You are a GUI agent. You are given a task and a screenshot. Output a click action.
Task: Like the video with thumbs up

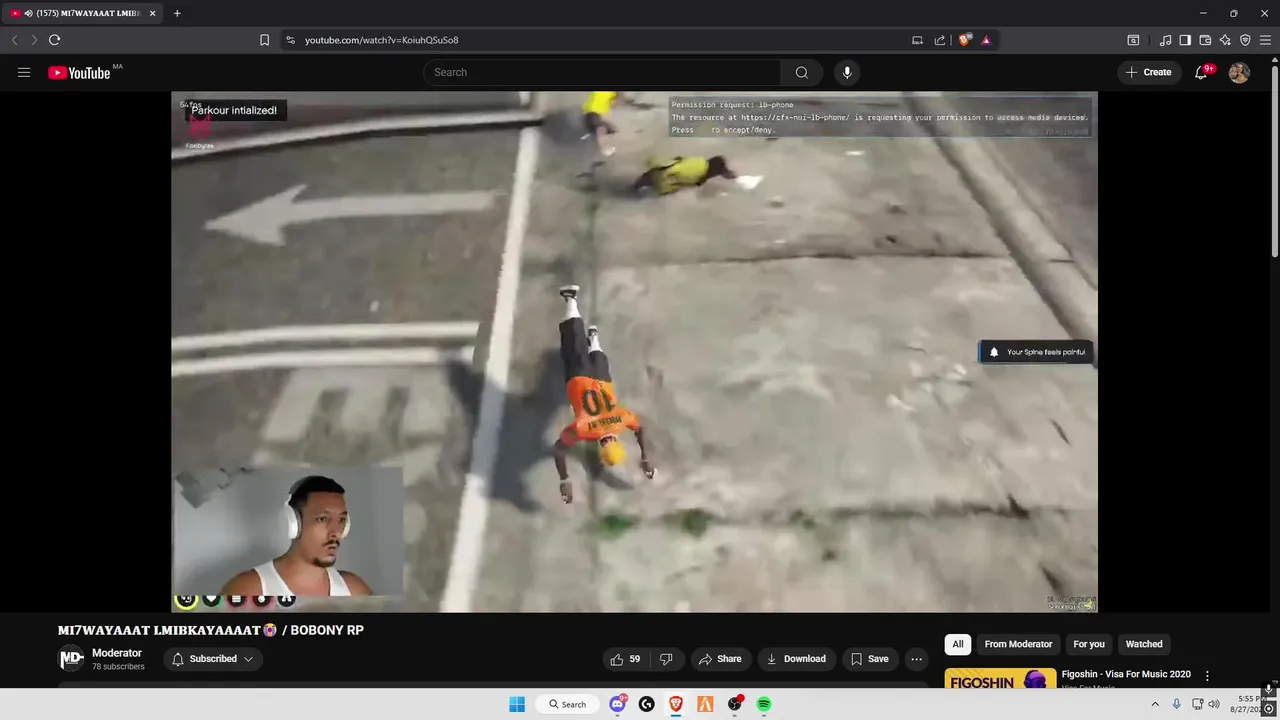tap(625, 659)
